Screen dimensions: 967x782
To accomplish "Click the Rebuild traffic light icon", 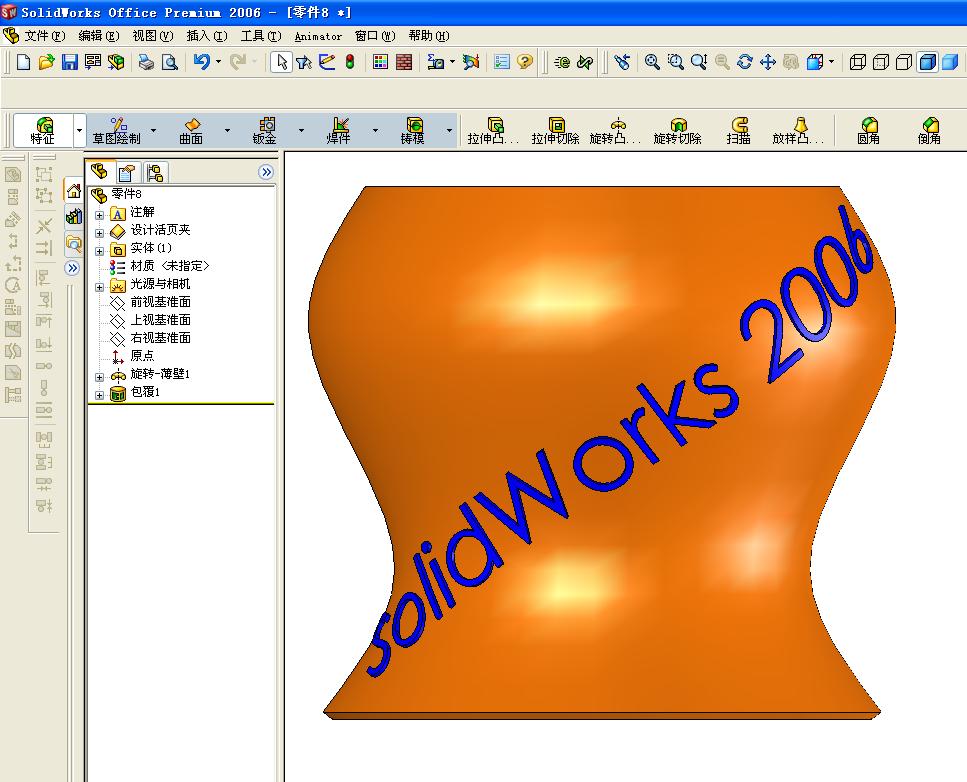I will (x=350, y=62).
